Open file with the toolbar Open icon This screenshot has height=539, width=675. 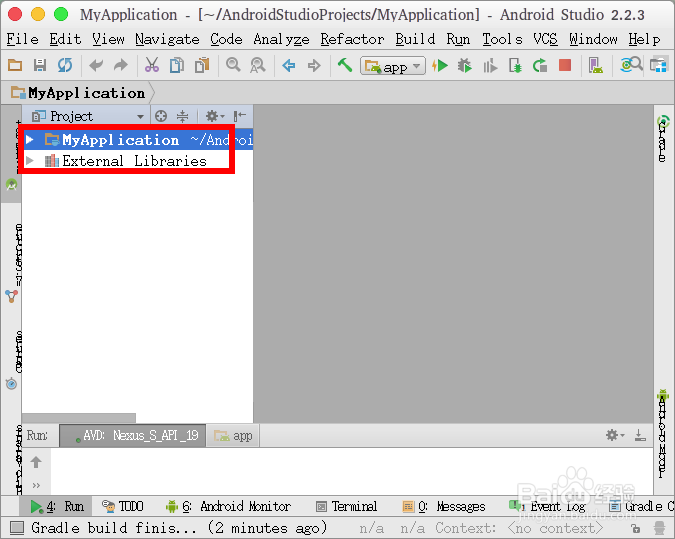click(15, 65)
